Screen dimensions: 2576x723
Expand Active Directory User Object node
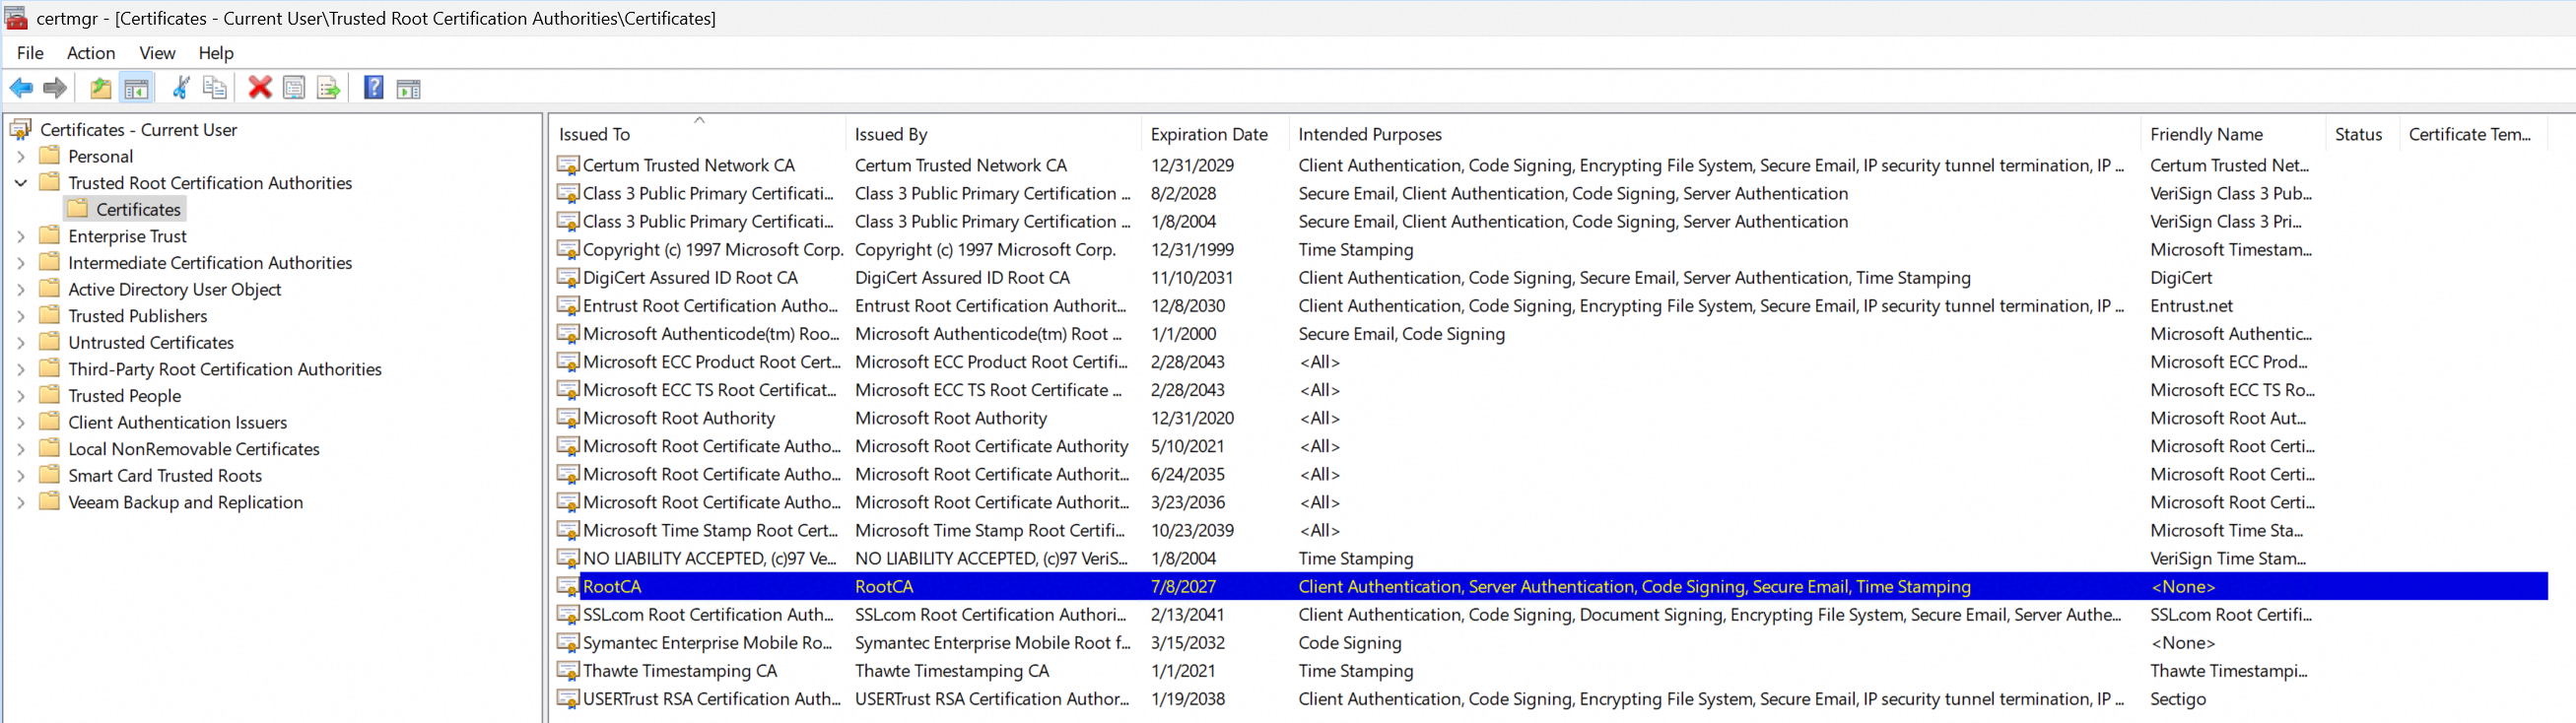pyautogui.click(x=21, y=289)
